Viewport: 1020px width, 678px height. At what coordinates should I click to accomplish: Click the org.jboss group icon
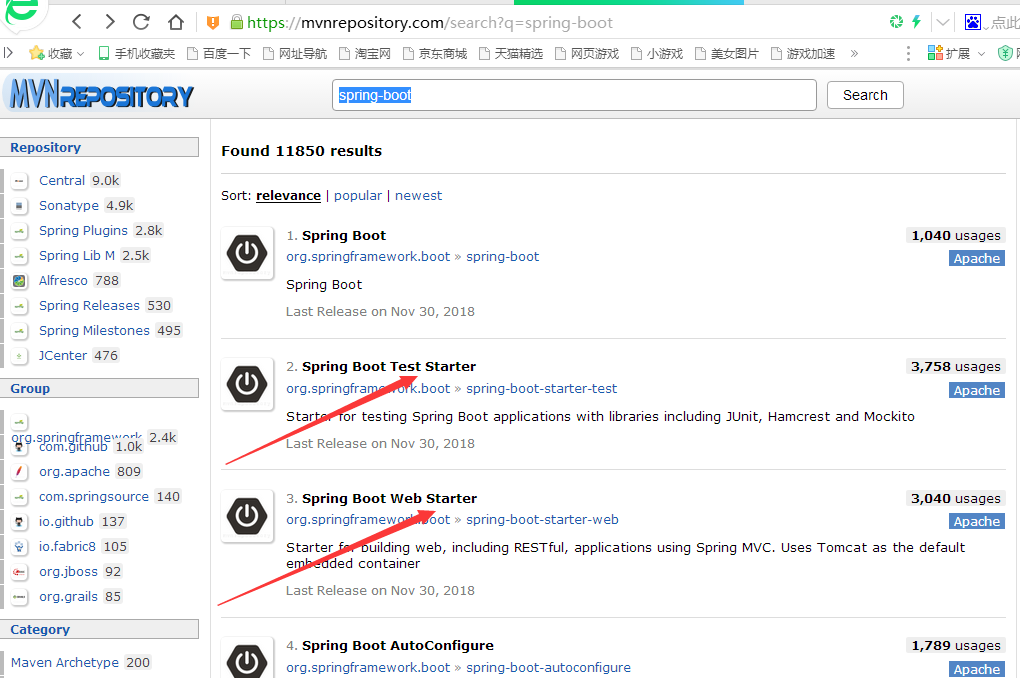pos(20,572)
